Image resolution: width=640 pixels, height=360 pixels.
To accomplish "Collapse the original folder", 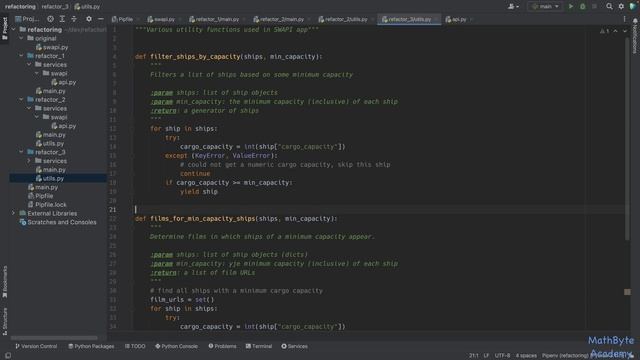I will pyautogui.click(x=21, y=38).
